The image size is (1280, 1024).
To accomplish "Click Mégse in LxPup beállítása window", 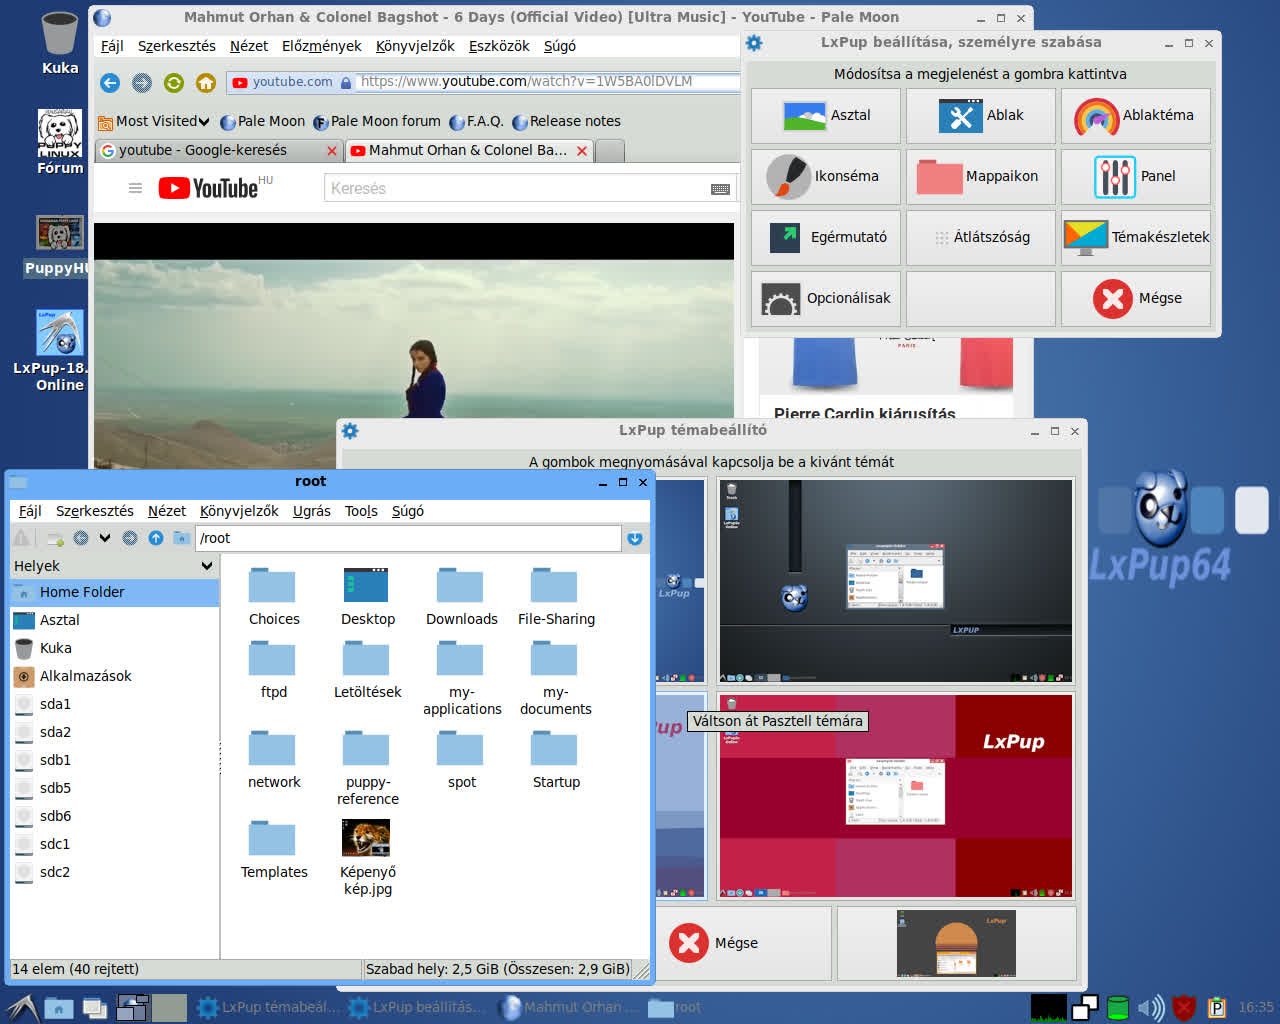I will [x=1136, y=299].
